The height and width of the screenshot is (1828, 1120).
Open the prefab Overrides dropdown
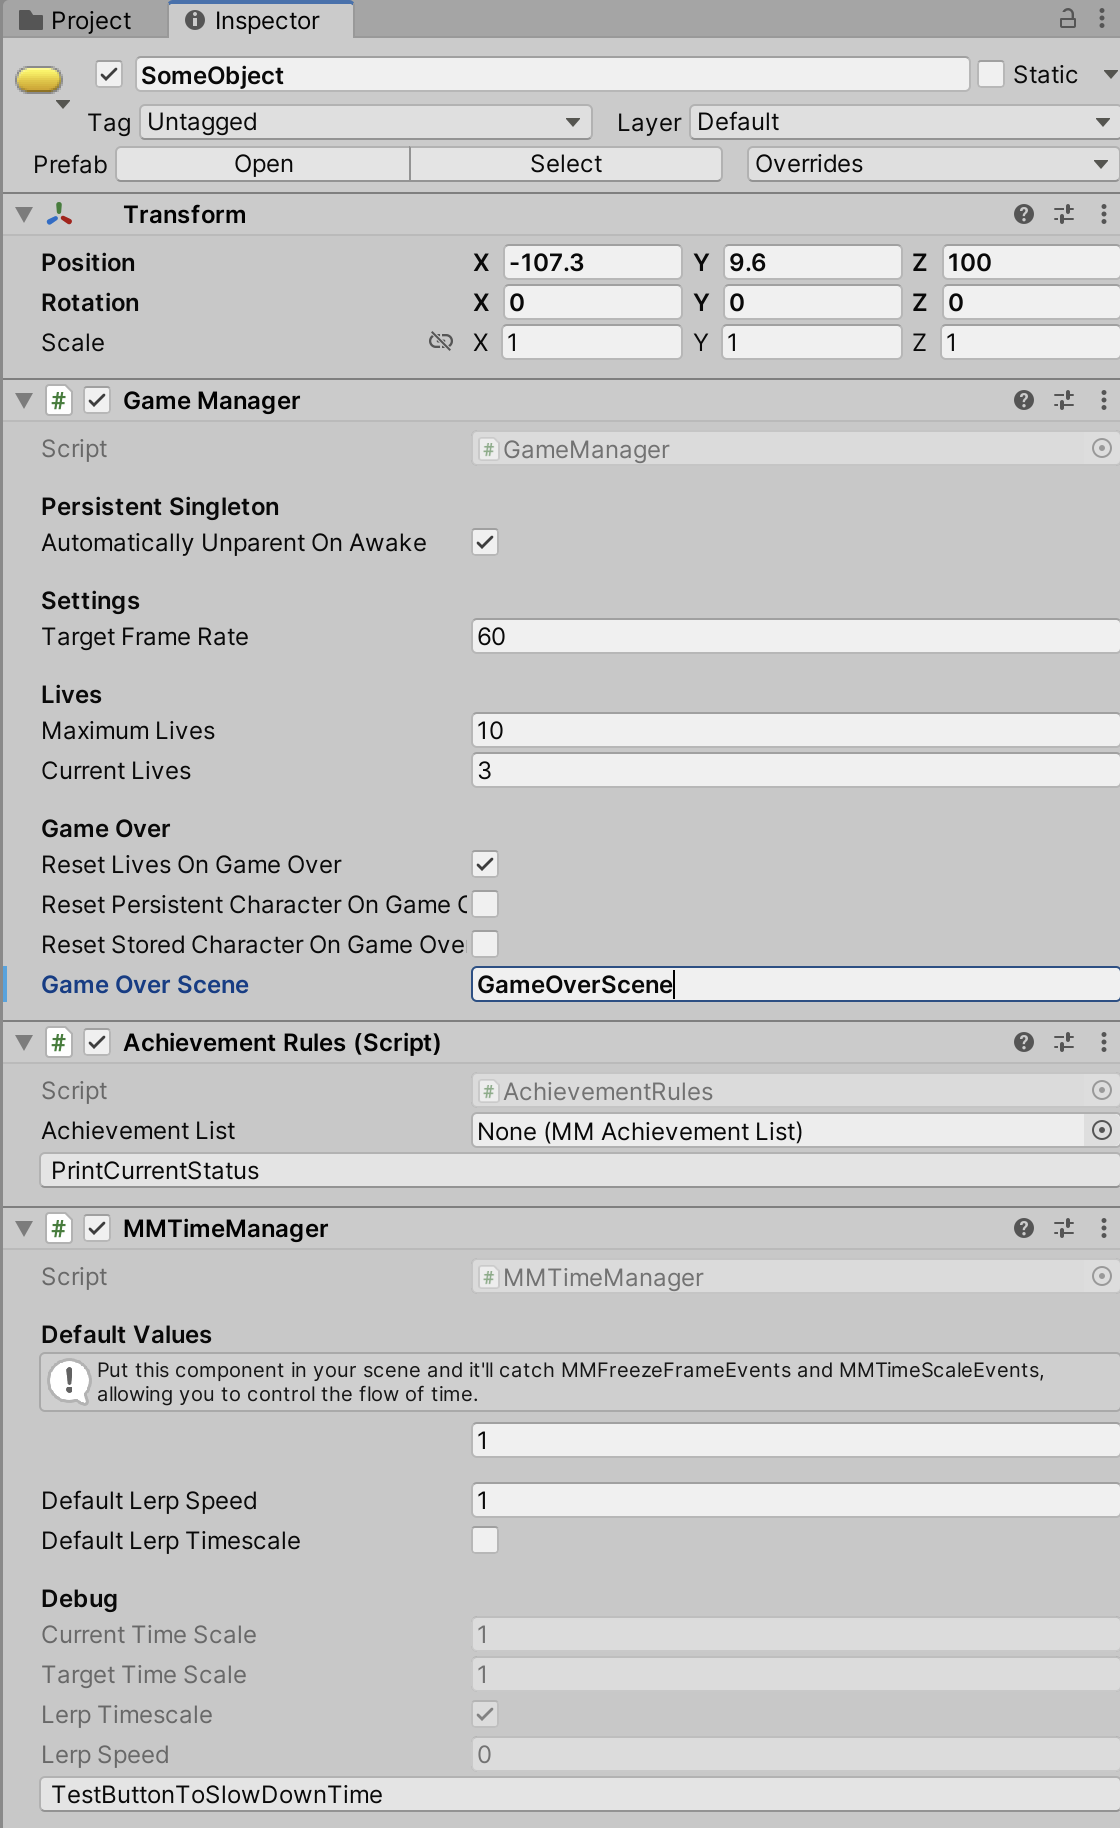pos(932,164)
